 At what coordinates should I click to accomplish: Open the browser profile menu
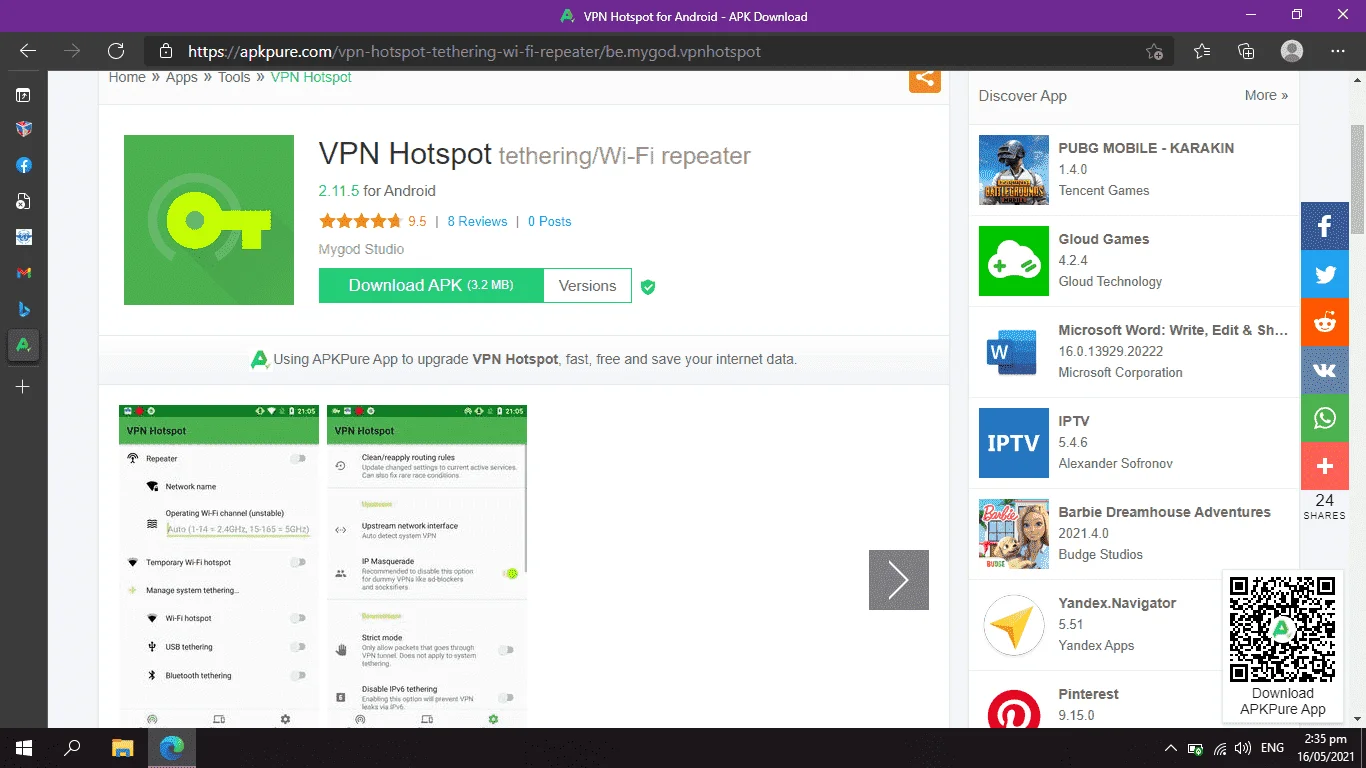(x=1292, y=51)
